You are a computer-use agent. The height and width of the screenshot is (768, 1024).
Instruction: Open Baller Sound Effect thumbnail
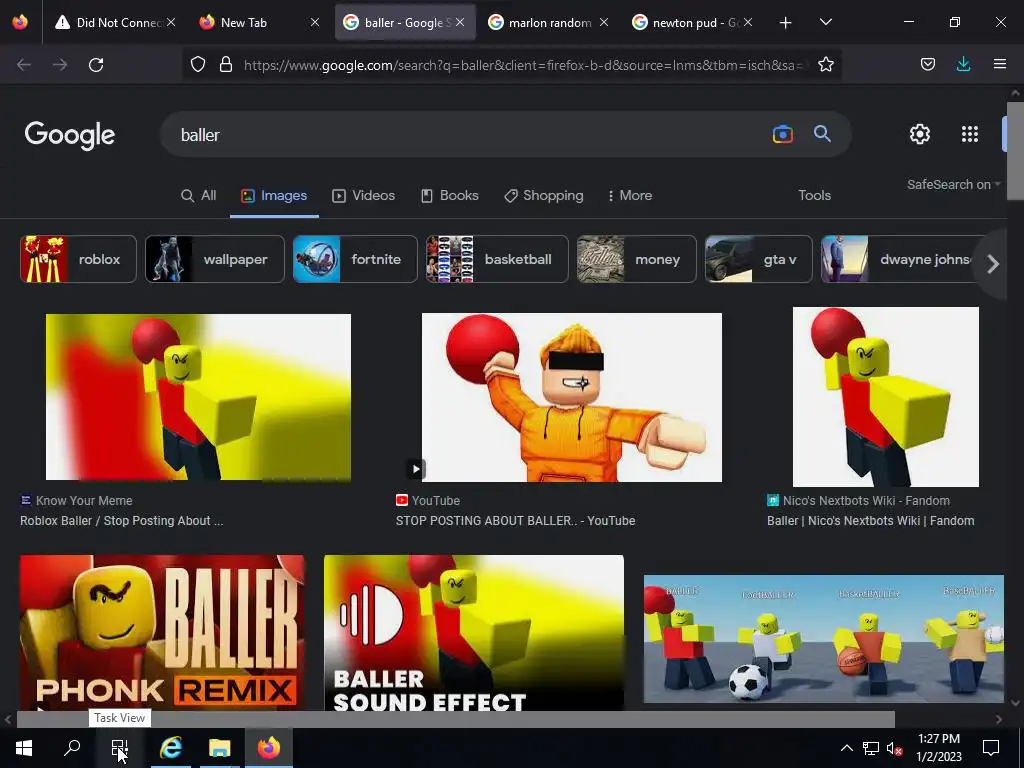click(473, 632)
